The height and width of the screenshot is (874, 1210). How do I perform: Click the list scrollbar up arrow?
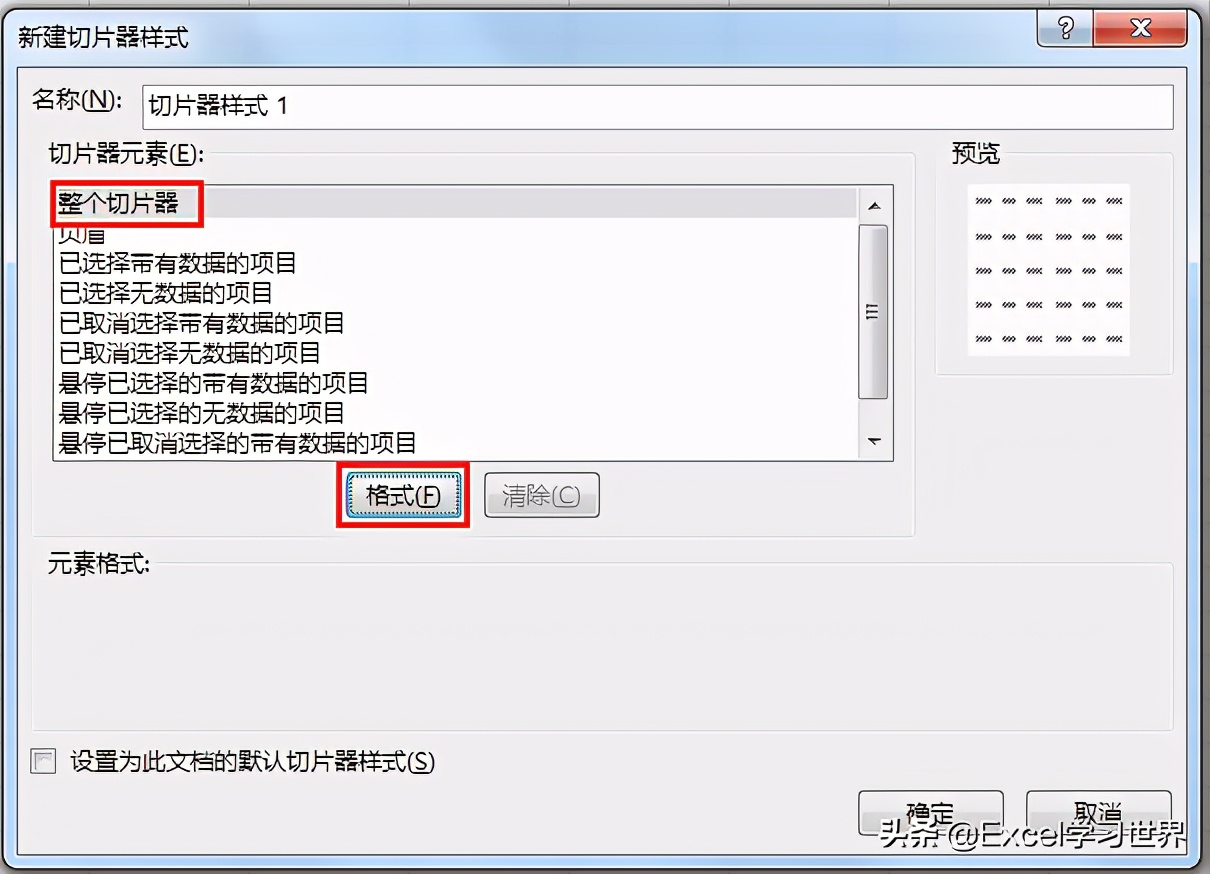click(874, 206)
